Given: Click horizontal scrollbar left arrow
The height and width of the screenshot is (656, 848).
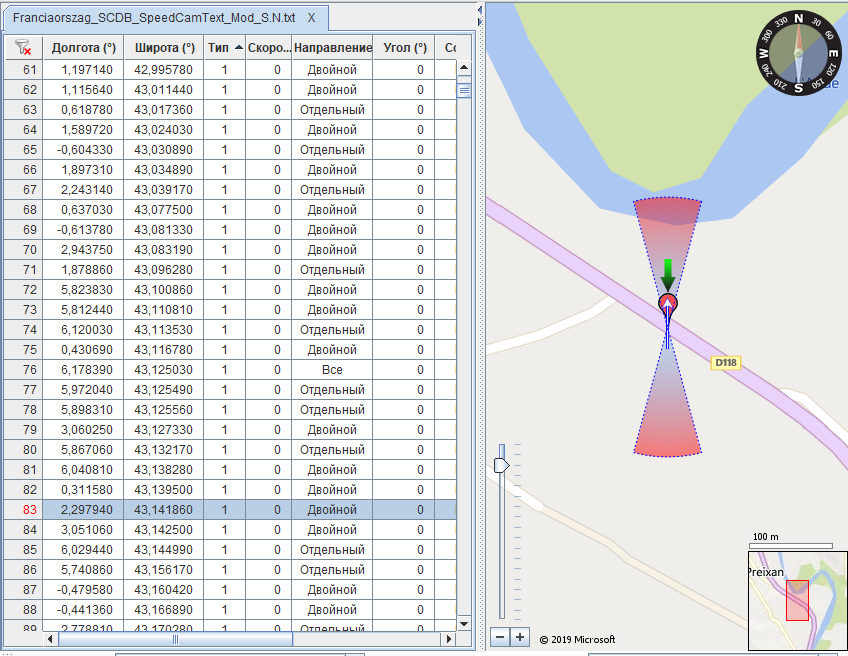Looking at the screenshot, I should [x=50, y=639].
